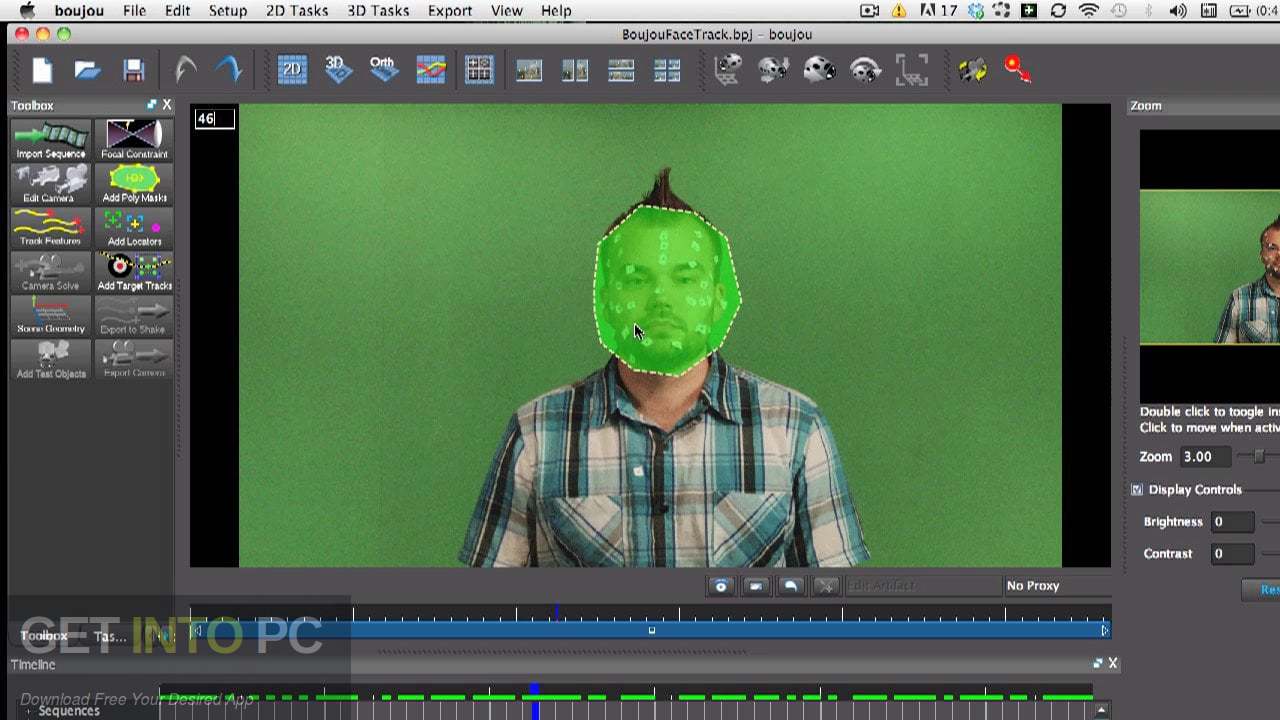This screenshot has width=1280, height=720.
Task: Select the quad image layout icon
Action: coord(667,70)
